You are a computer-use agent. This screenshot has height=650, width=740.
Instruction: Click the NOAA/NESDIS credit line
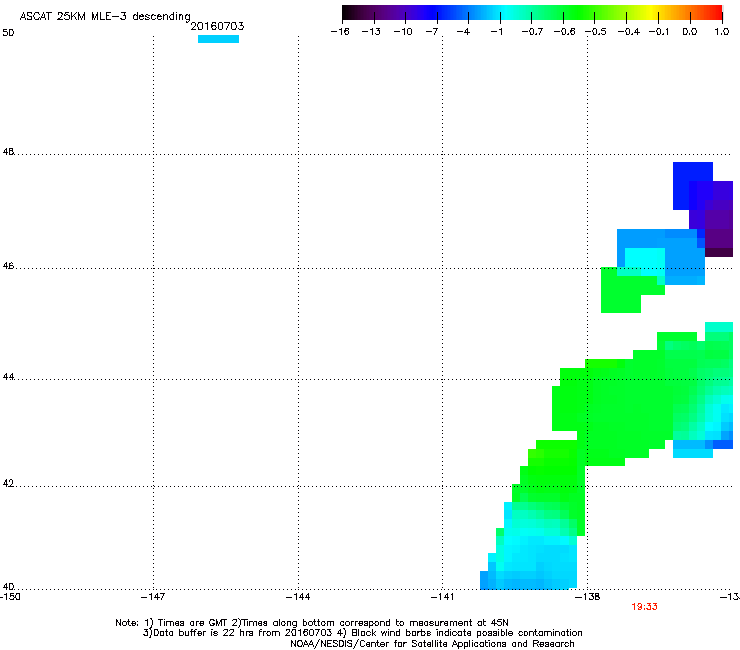tap(432, 644)
